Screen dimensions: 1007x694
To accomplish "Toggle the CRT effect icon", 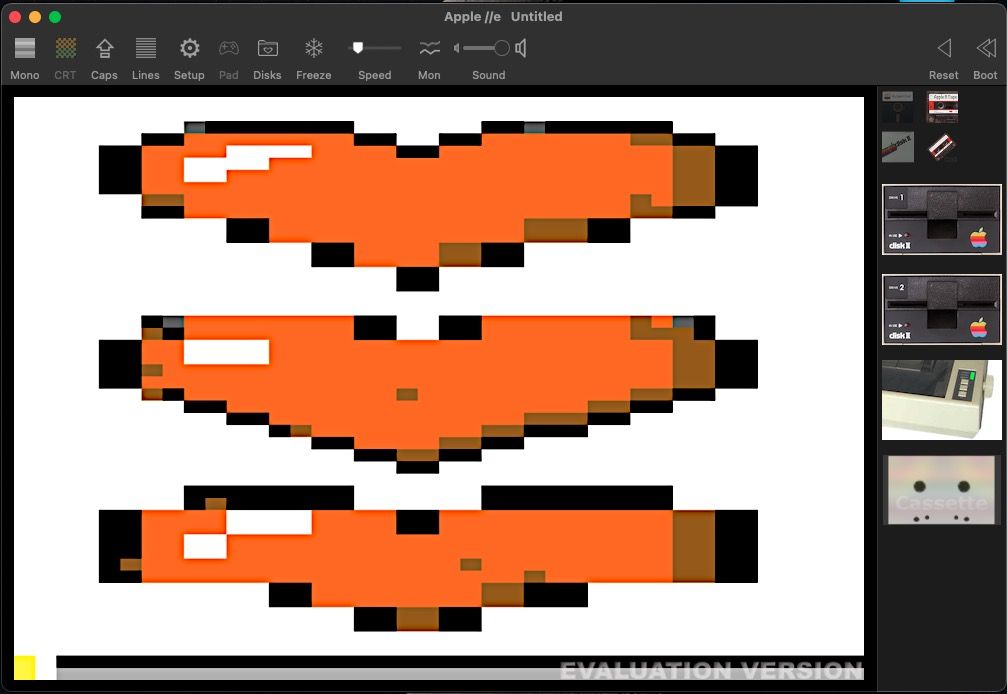I will point(66,48).
